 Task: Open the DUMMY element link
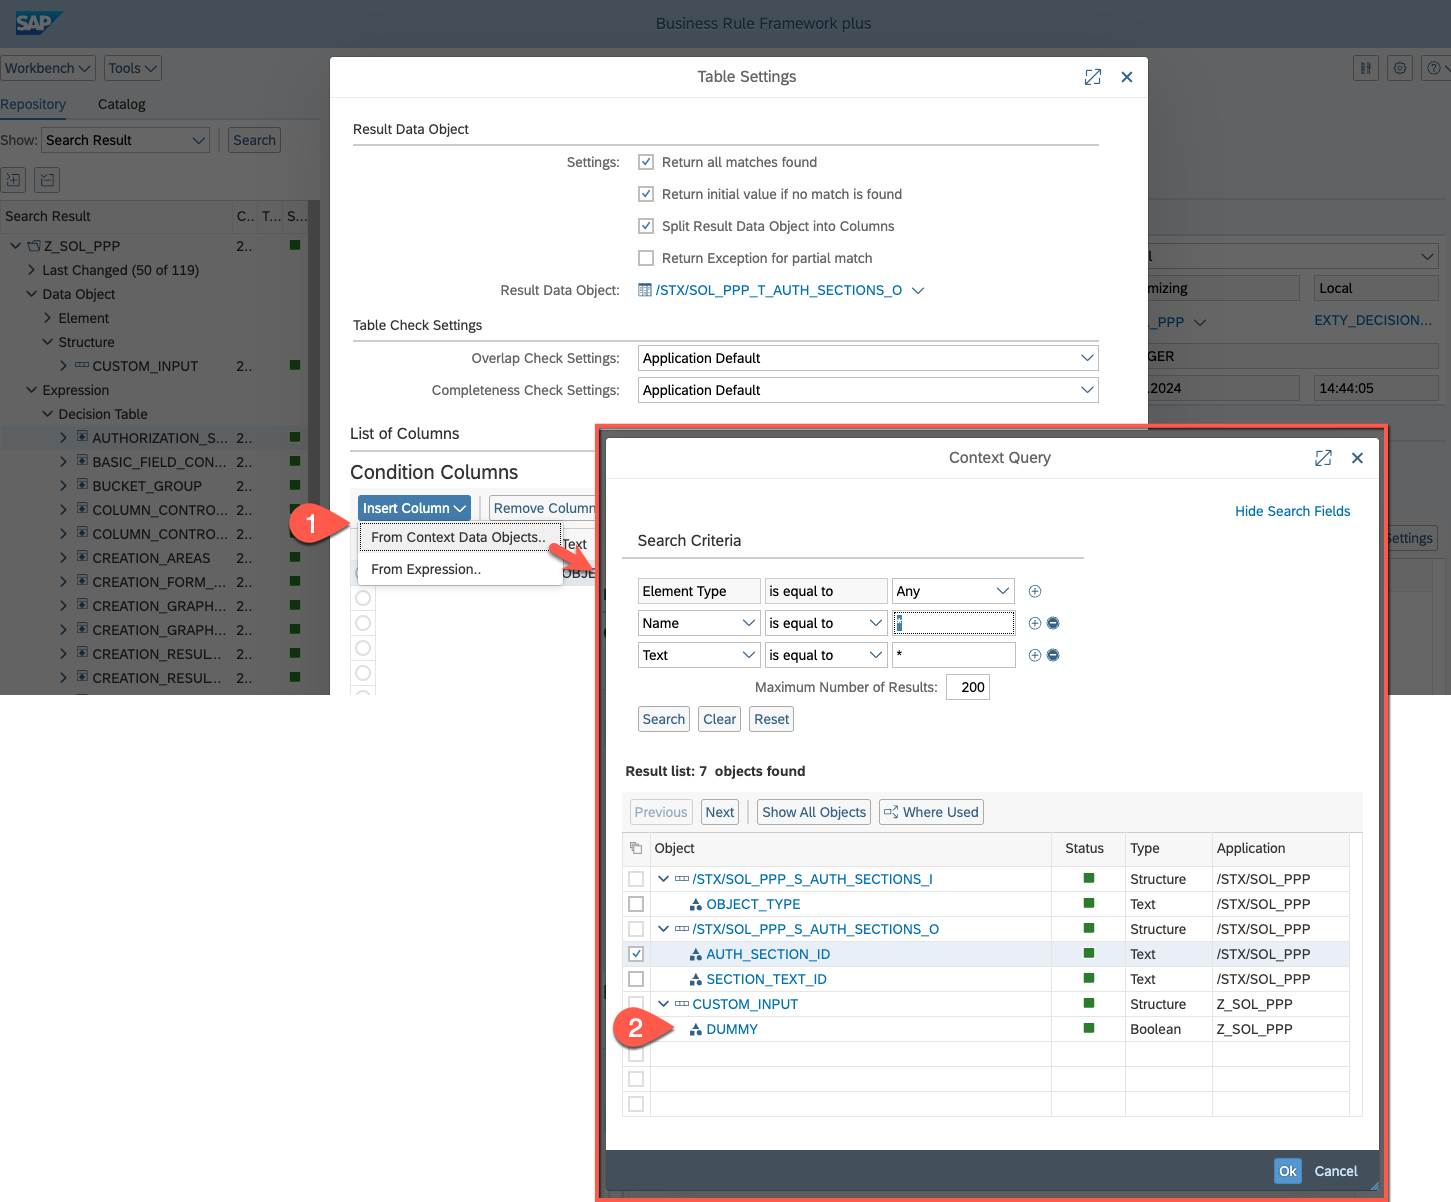click(x=731, y=1029)
